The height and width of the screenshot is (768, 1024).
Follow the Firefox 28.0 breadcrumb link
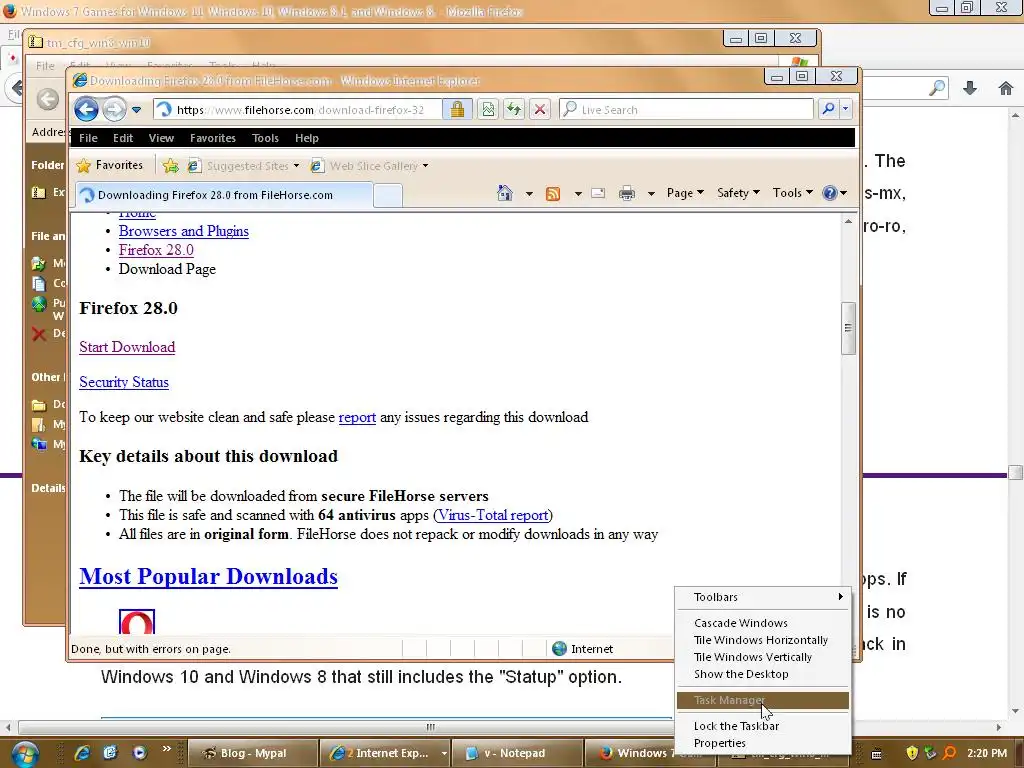[x=156, y=250]
